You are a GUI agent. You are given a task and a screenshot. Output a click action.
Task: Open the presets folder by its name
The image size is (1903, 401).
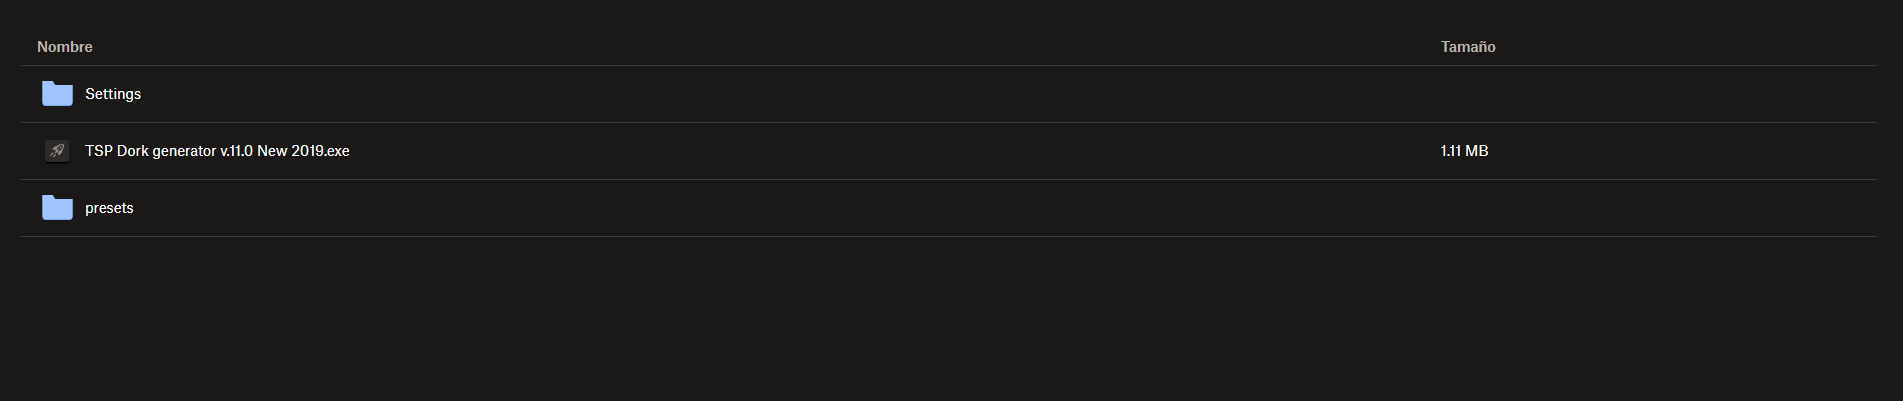[x=109, y=208]
